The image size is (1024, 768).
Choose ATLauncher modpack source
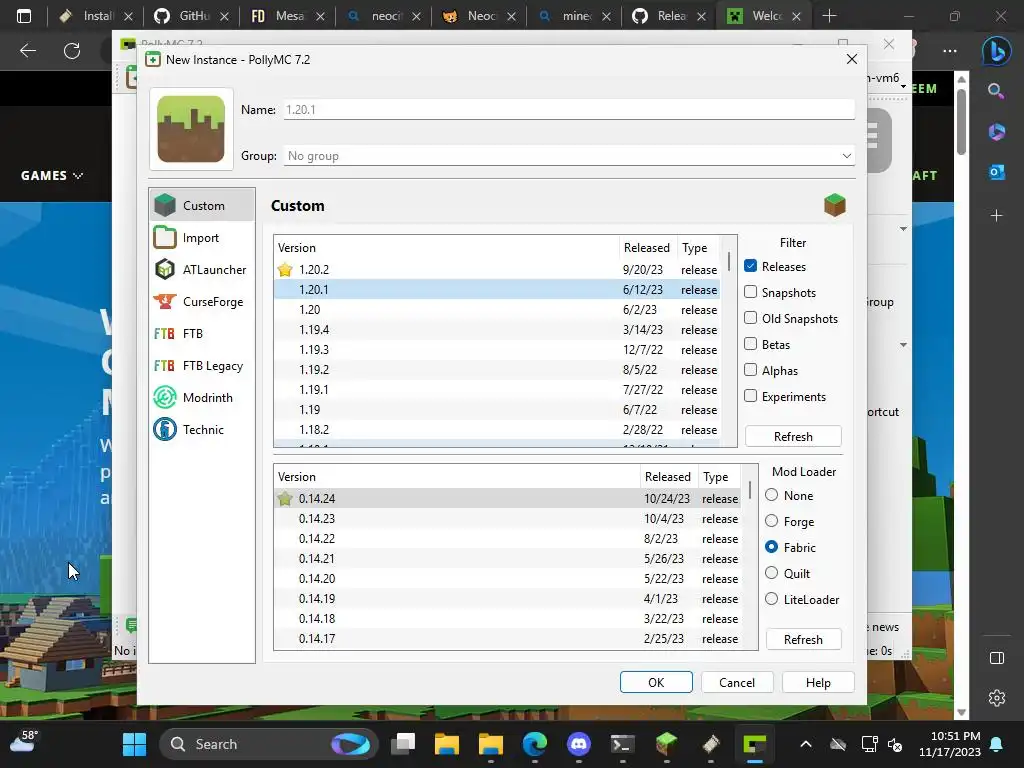[x=201, y=270]
